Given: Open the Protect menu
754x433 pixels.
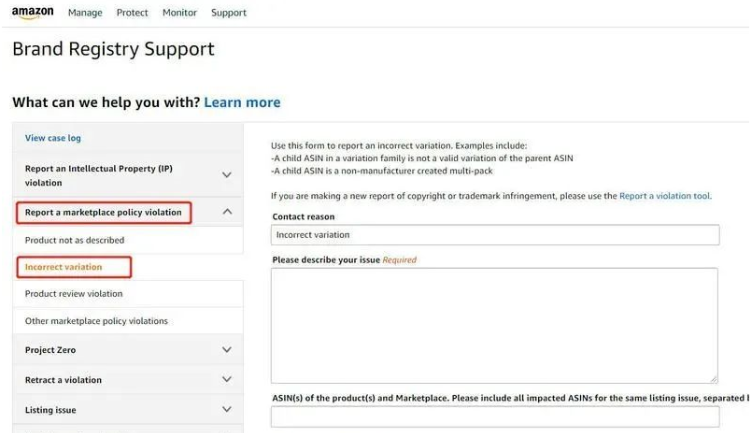Looking at the screenshot, I should click(x=132, y=13).
